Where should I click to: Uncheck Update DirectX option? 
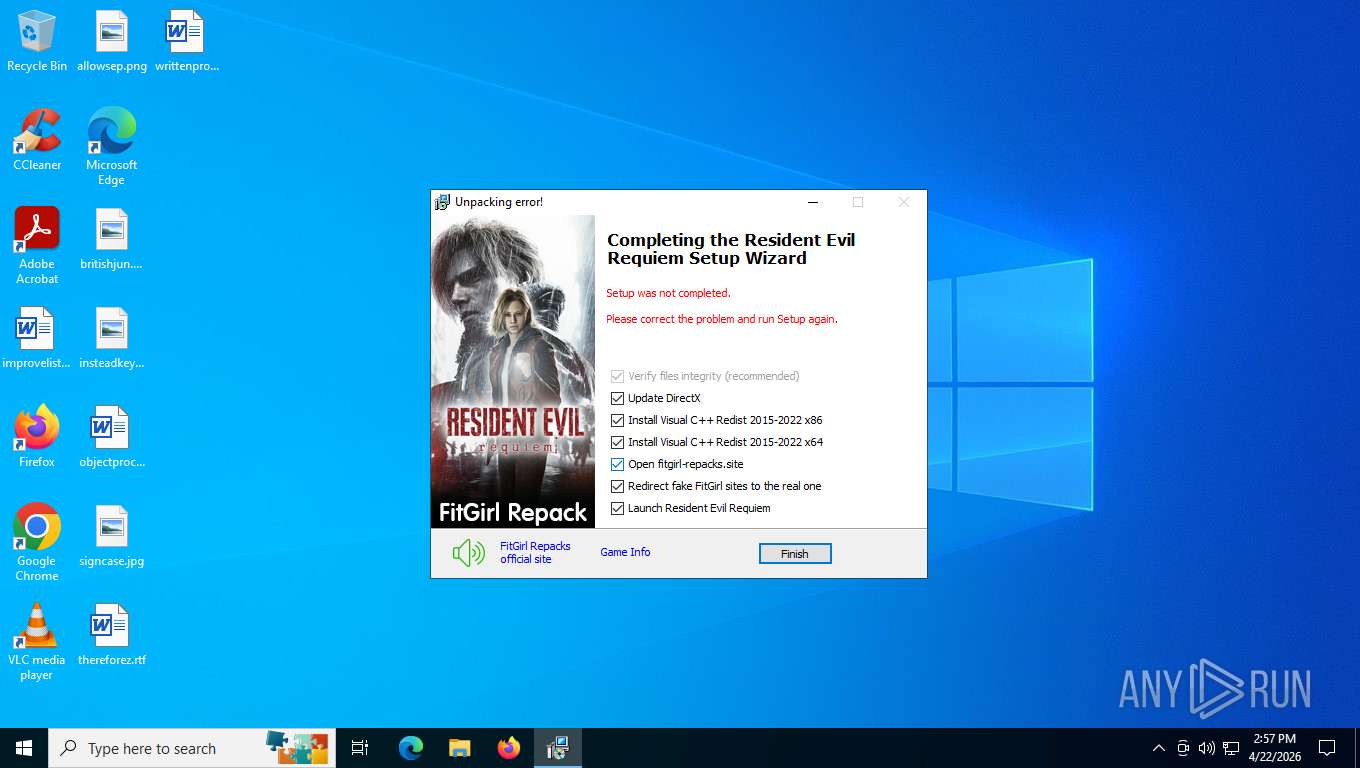pyautogui.click(x=617, y=398)
